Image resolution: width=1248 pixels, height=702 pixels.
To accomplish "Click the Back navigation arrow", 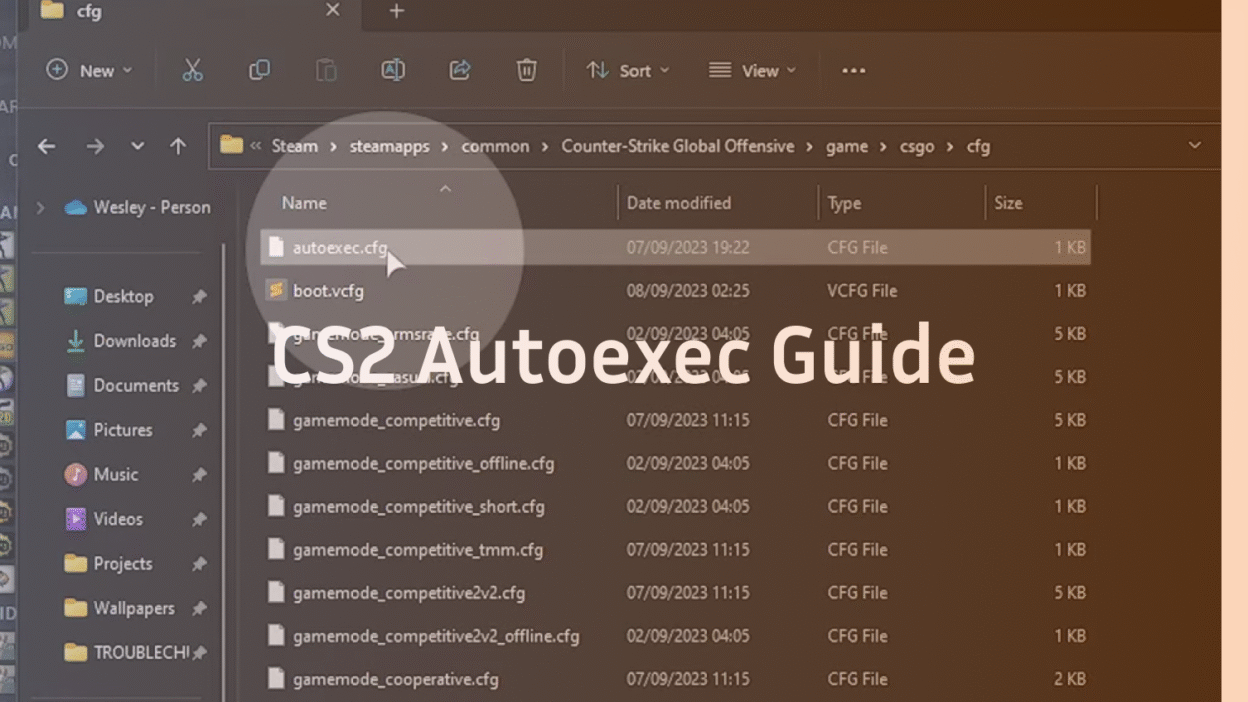I will point(46,146).
